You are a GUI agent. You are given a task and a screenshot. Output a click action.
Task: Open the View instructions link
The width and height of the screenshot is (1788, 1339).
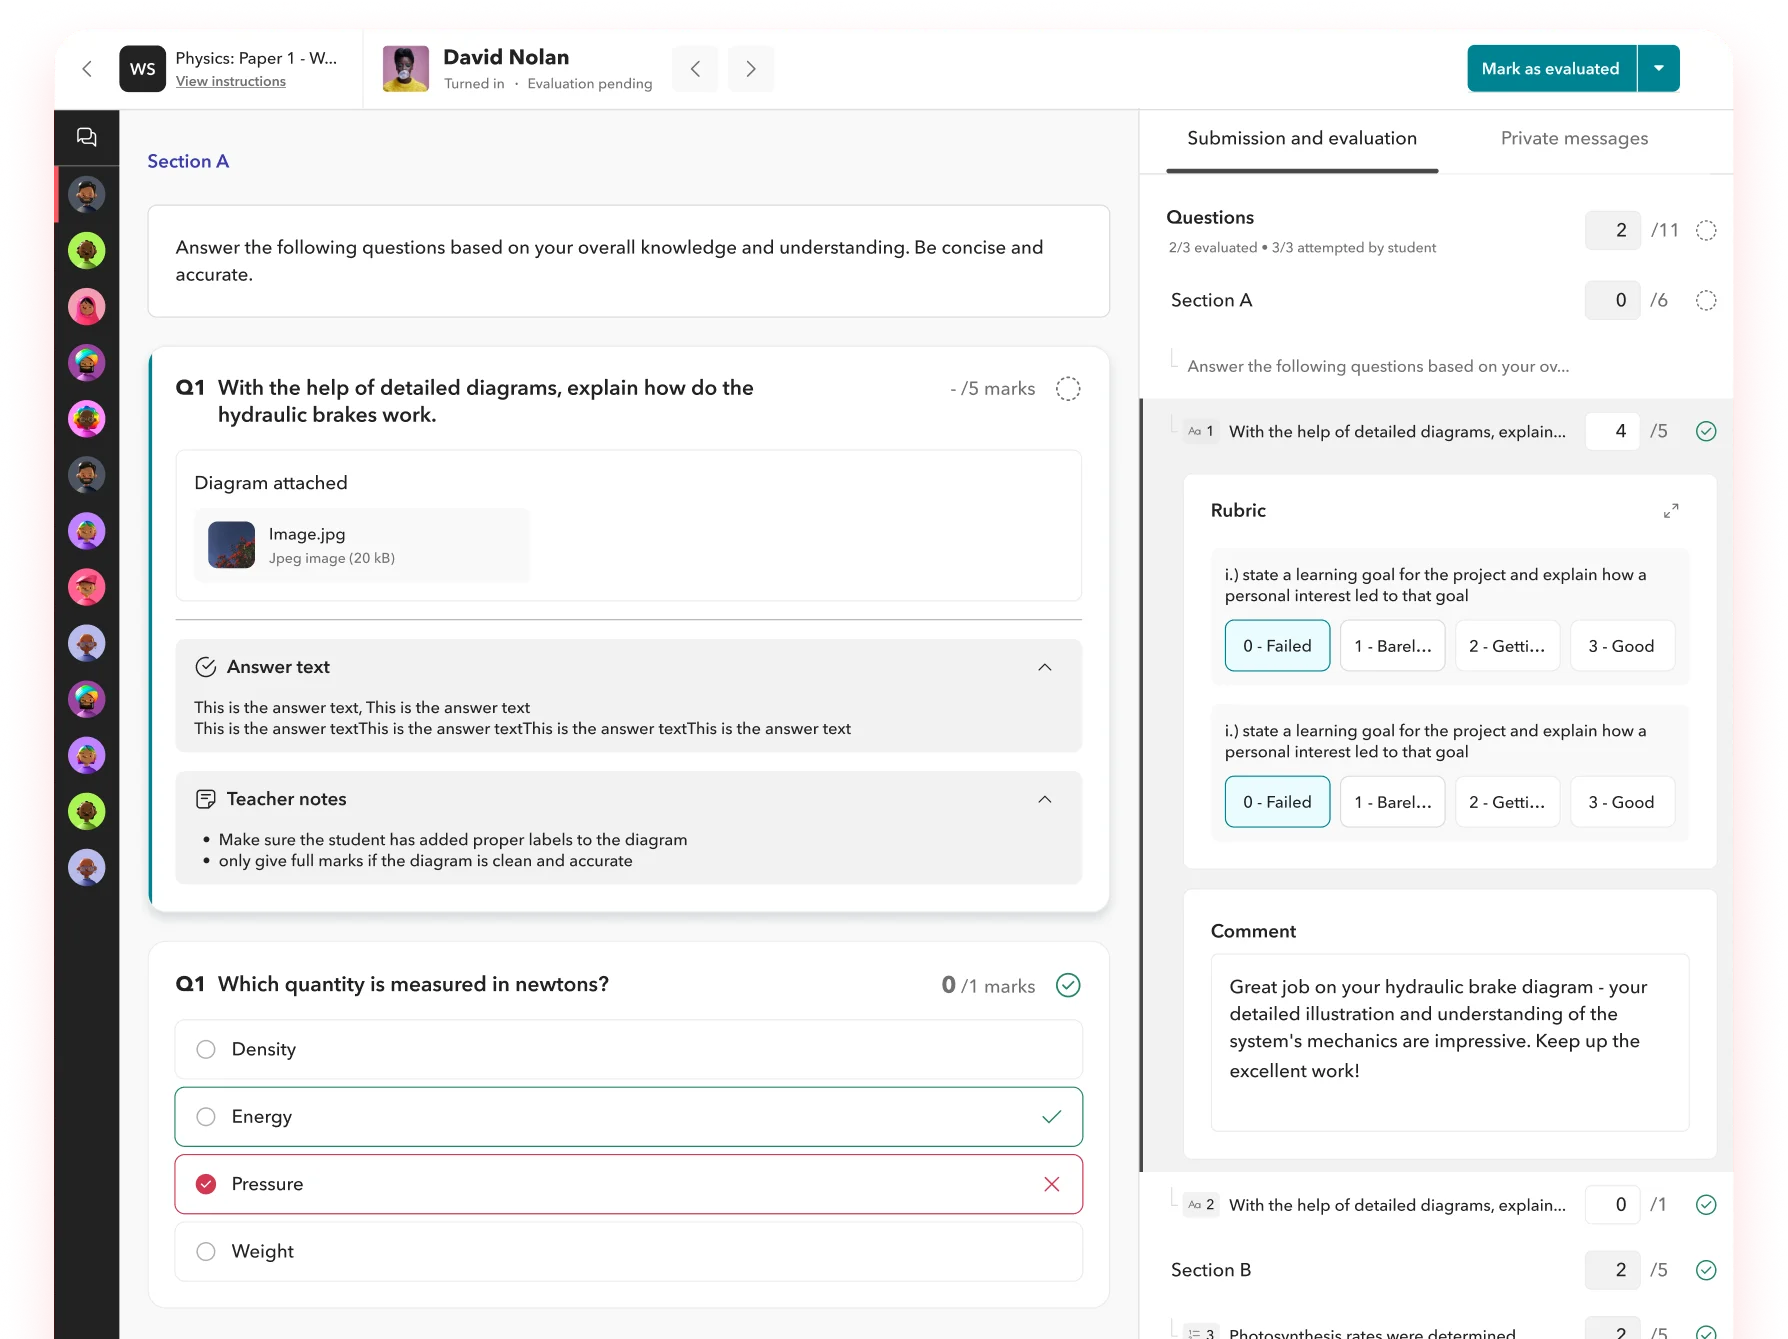(230, 81)
